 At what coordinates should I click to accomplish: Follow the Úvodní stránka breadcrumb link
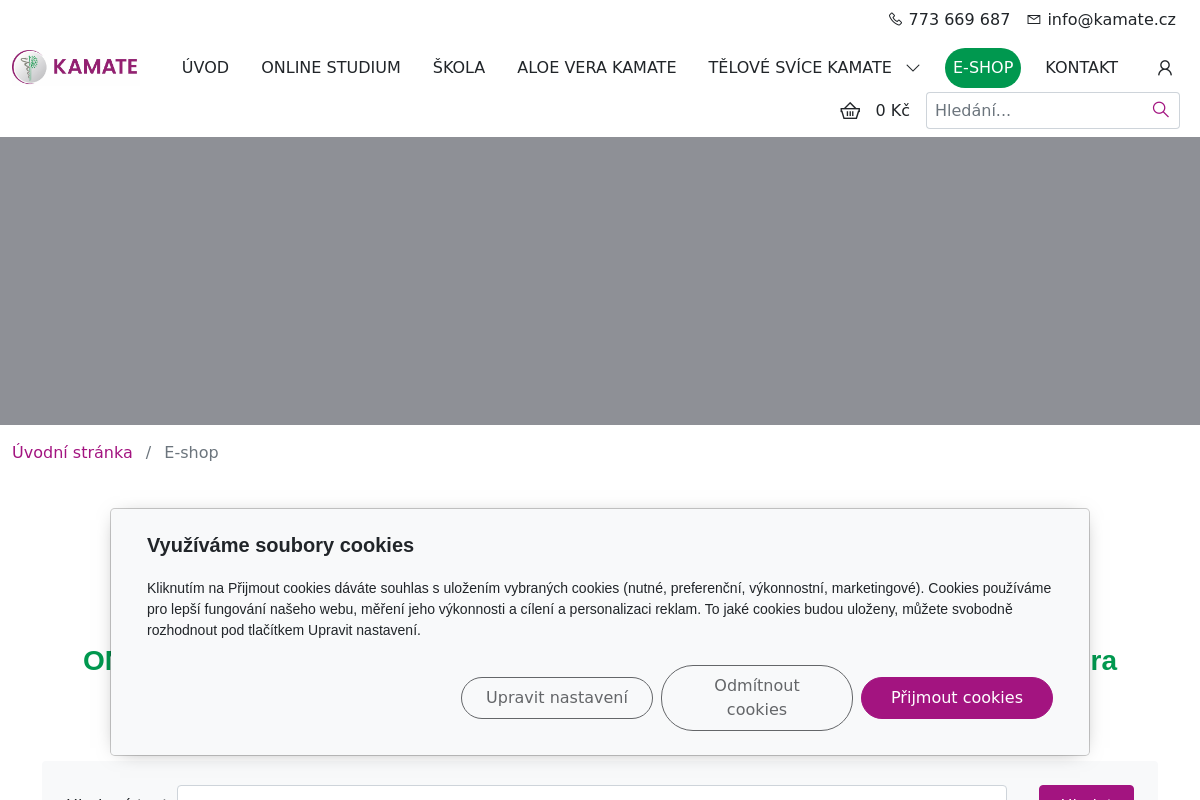click(72, 452)
